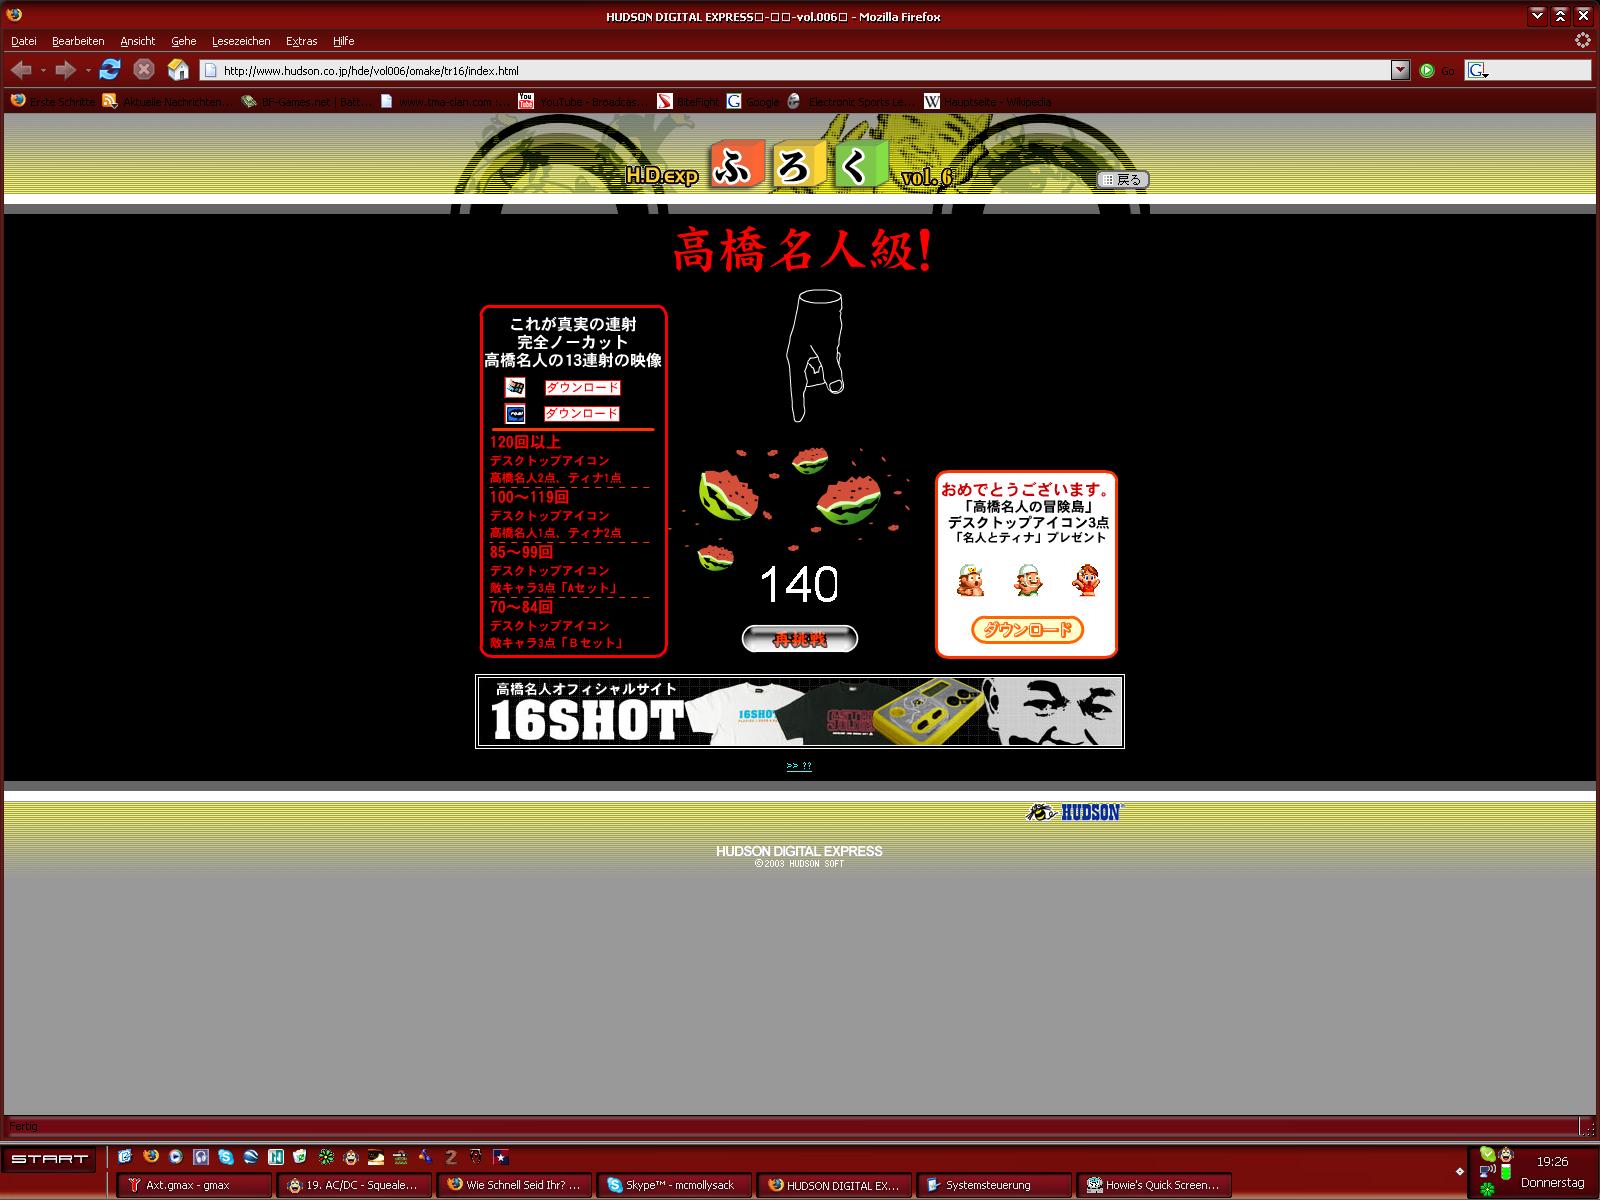Open the Ansicht menu
This screenshot has width=1600, height=1200.
138,41
